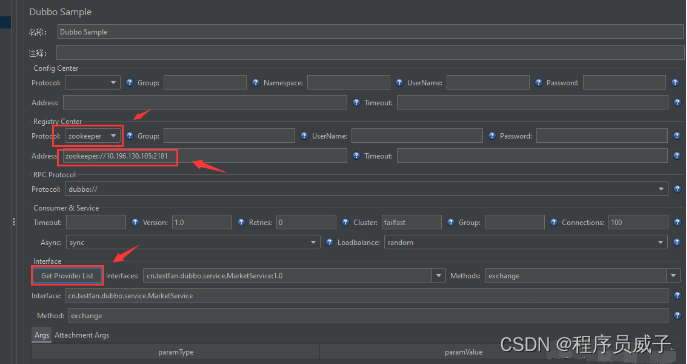Click the paramValue column header
The width and height of the screenshot is (687, 364).
coord(464,352)
